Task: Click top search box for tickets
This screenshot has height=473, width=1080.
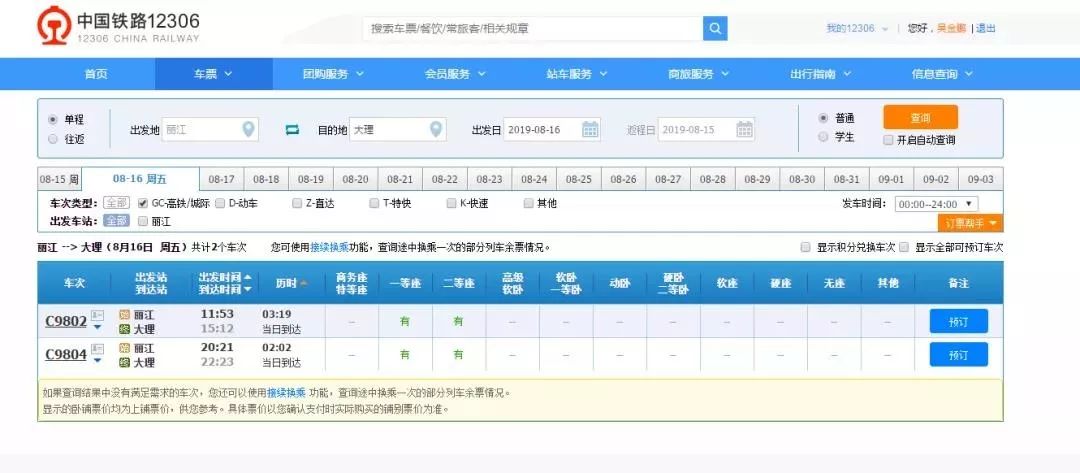Action: click(532, 28)
